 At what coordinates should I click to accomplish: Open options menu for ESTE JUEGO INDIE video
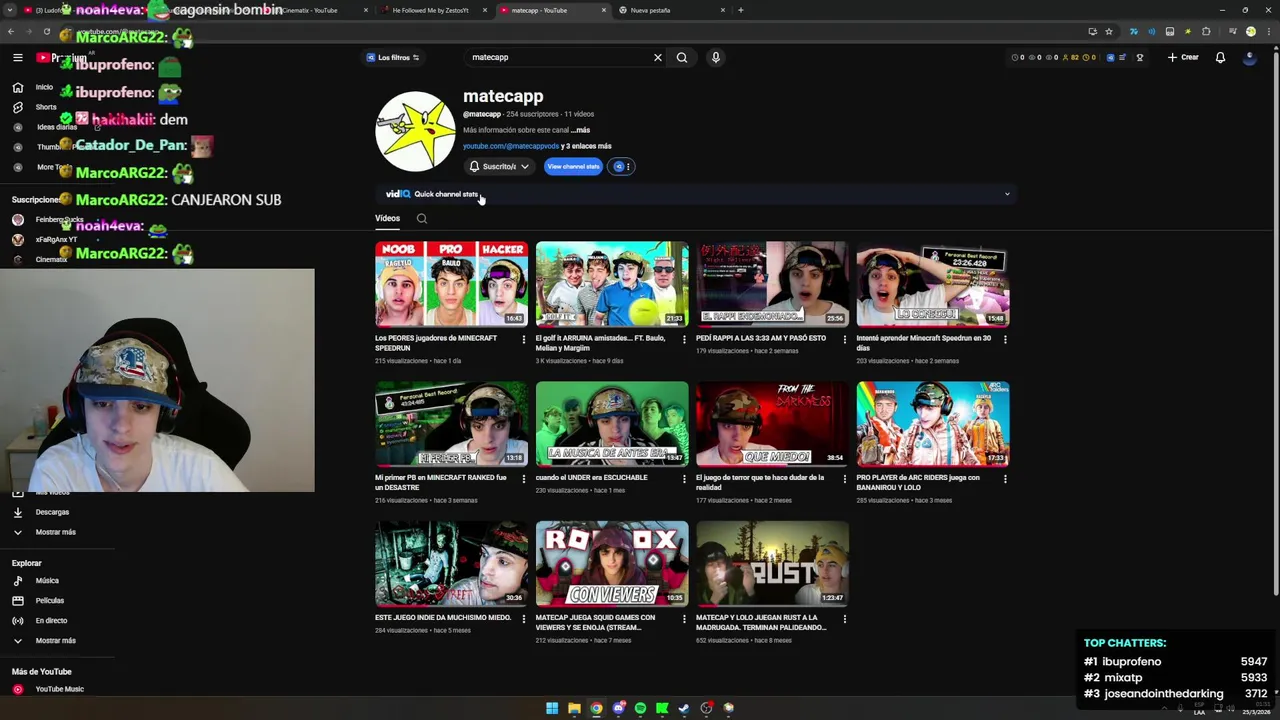pyautogui.click(x=523, y=619)
